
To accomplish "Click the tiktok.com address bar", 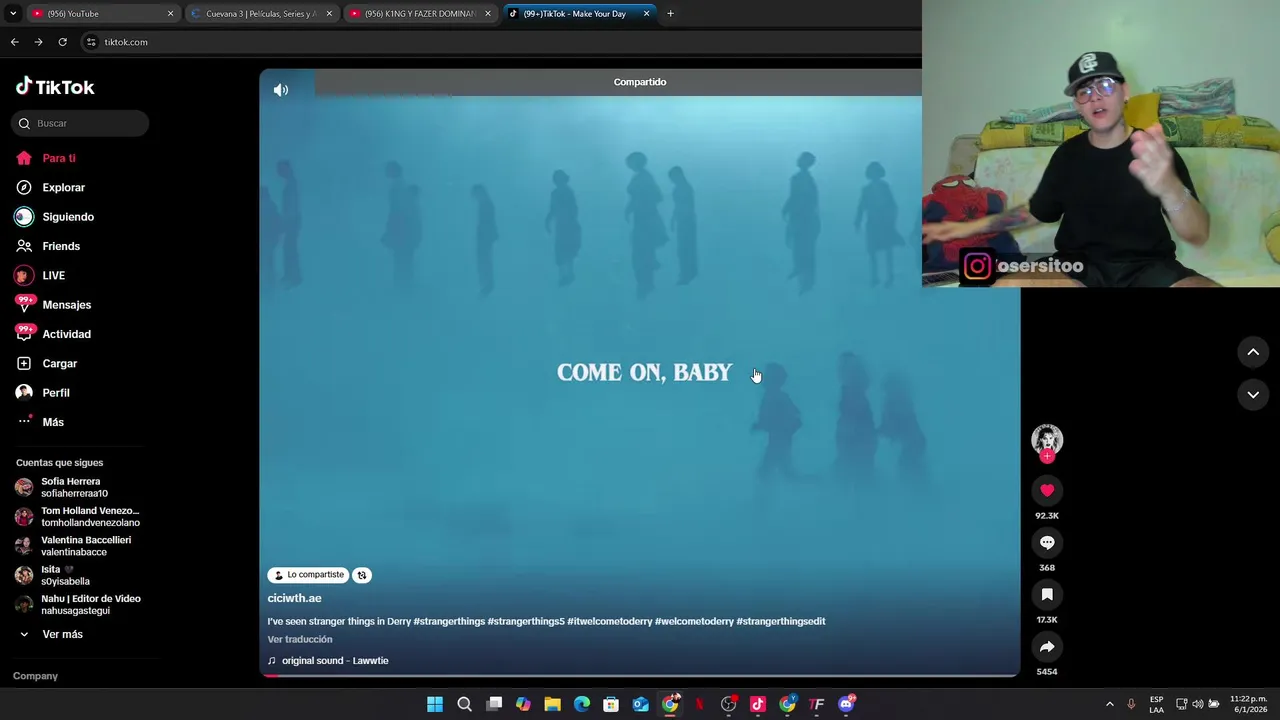I will (500, 42).
